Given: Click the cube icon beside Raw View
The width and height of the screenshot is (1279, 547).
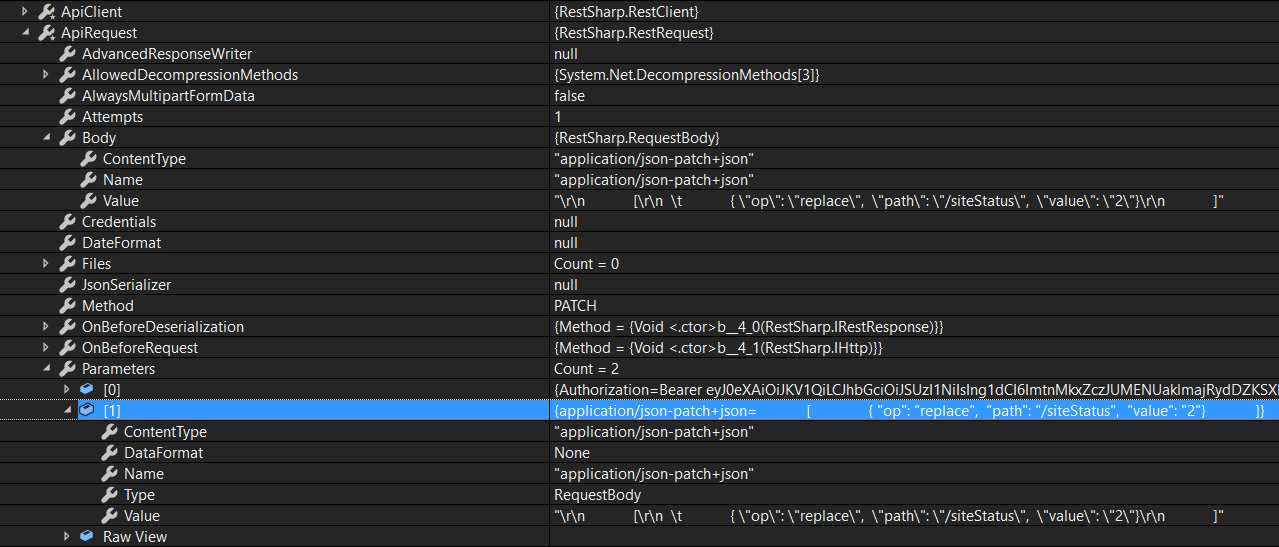Looking at the screenshot, I should [87, 537].
